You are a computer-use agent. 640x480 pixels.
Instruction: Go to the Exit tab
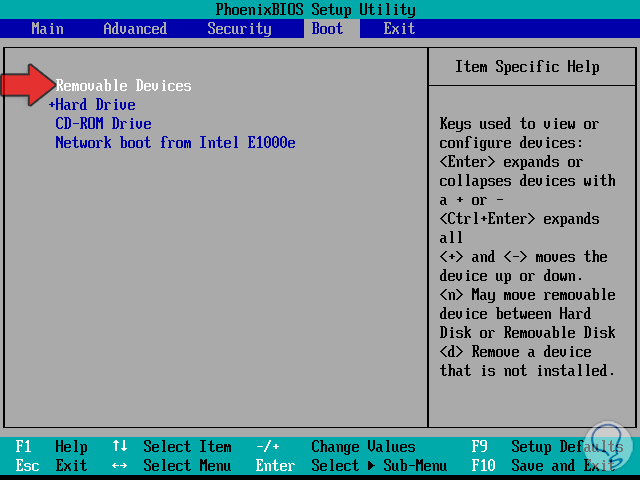[x=399, y=29]
